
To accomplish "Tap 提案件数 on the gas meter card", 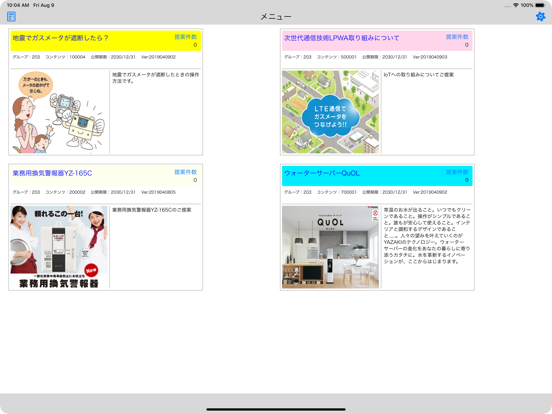I will click(x=186, y=37).
